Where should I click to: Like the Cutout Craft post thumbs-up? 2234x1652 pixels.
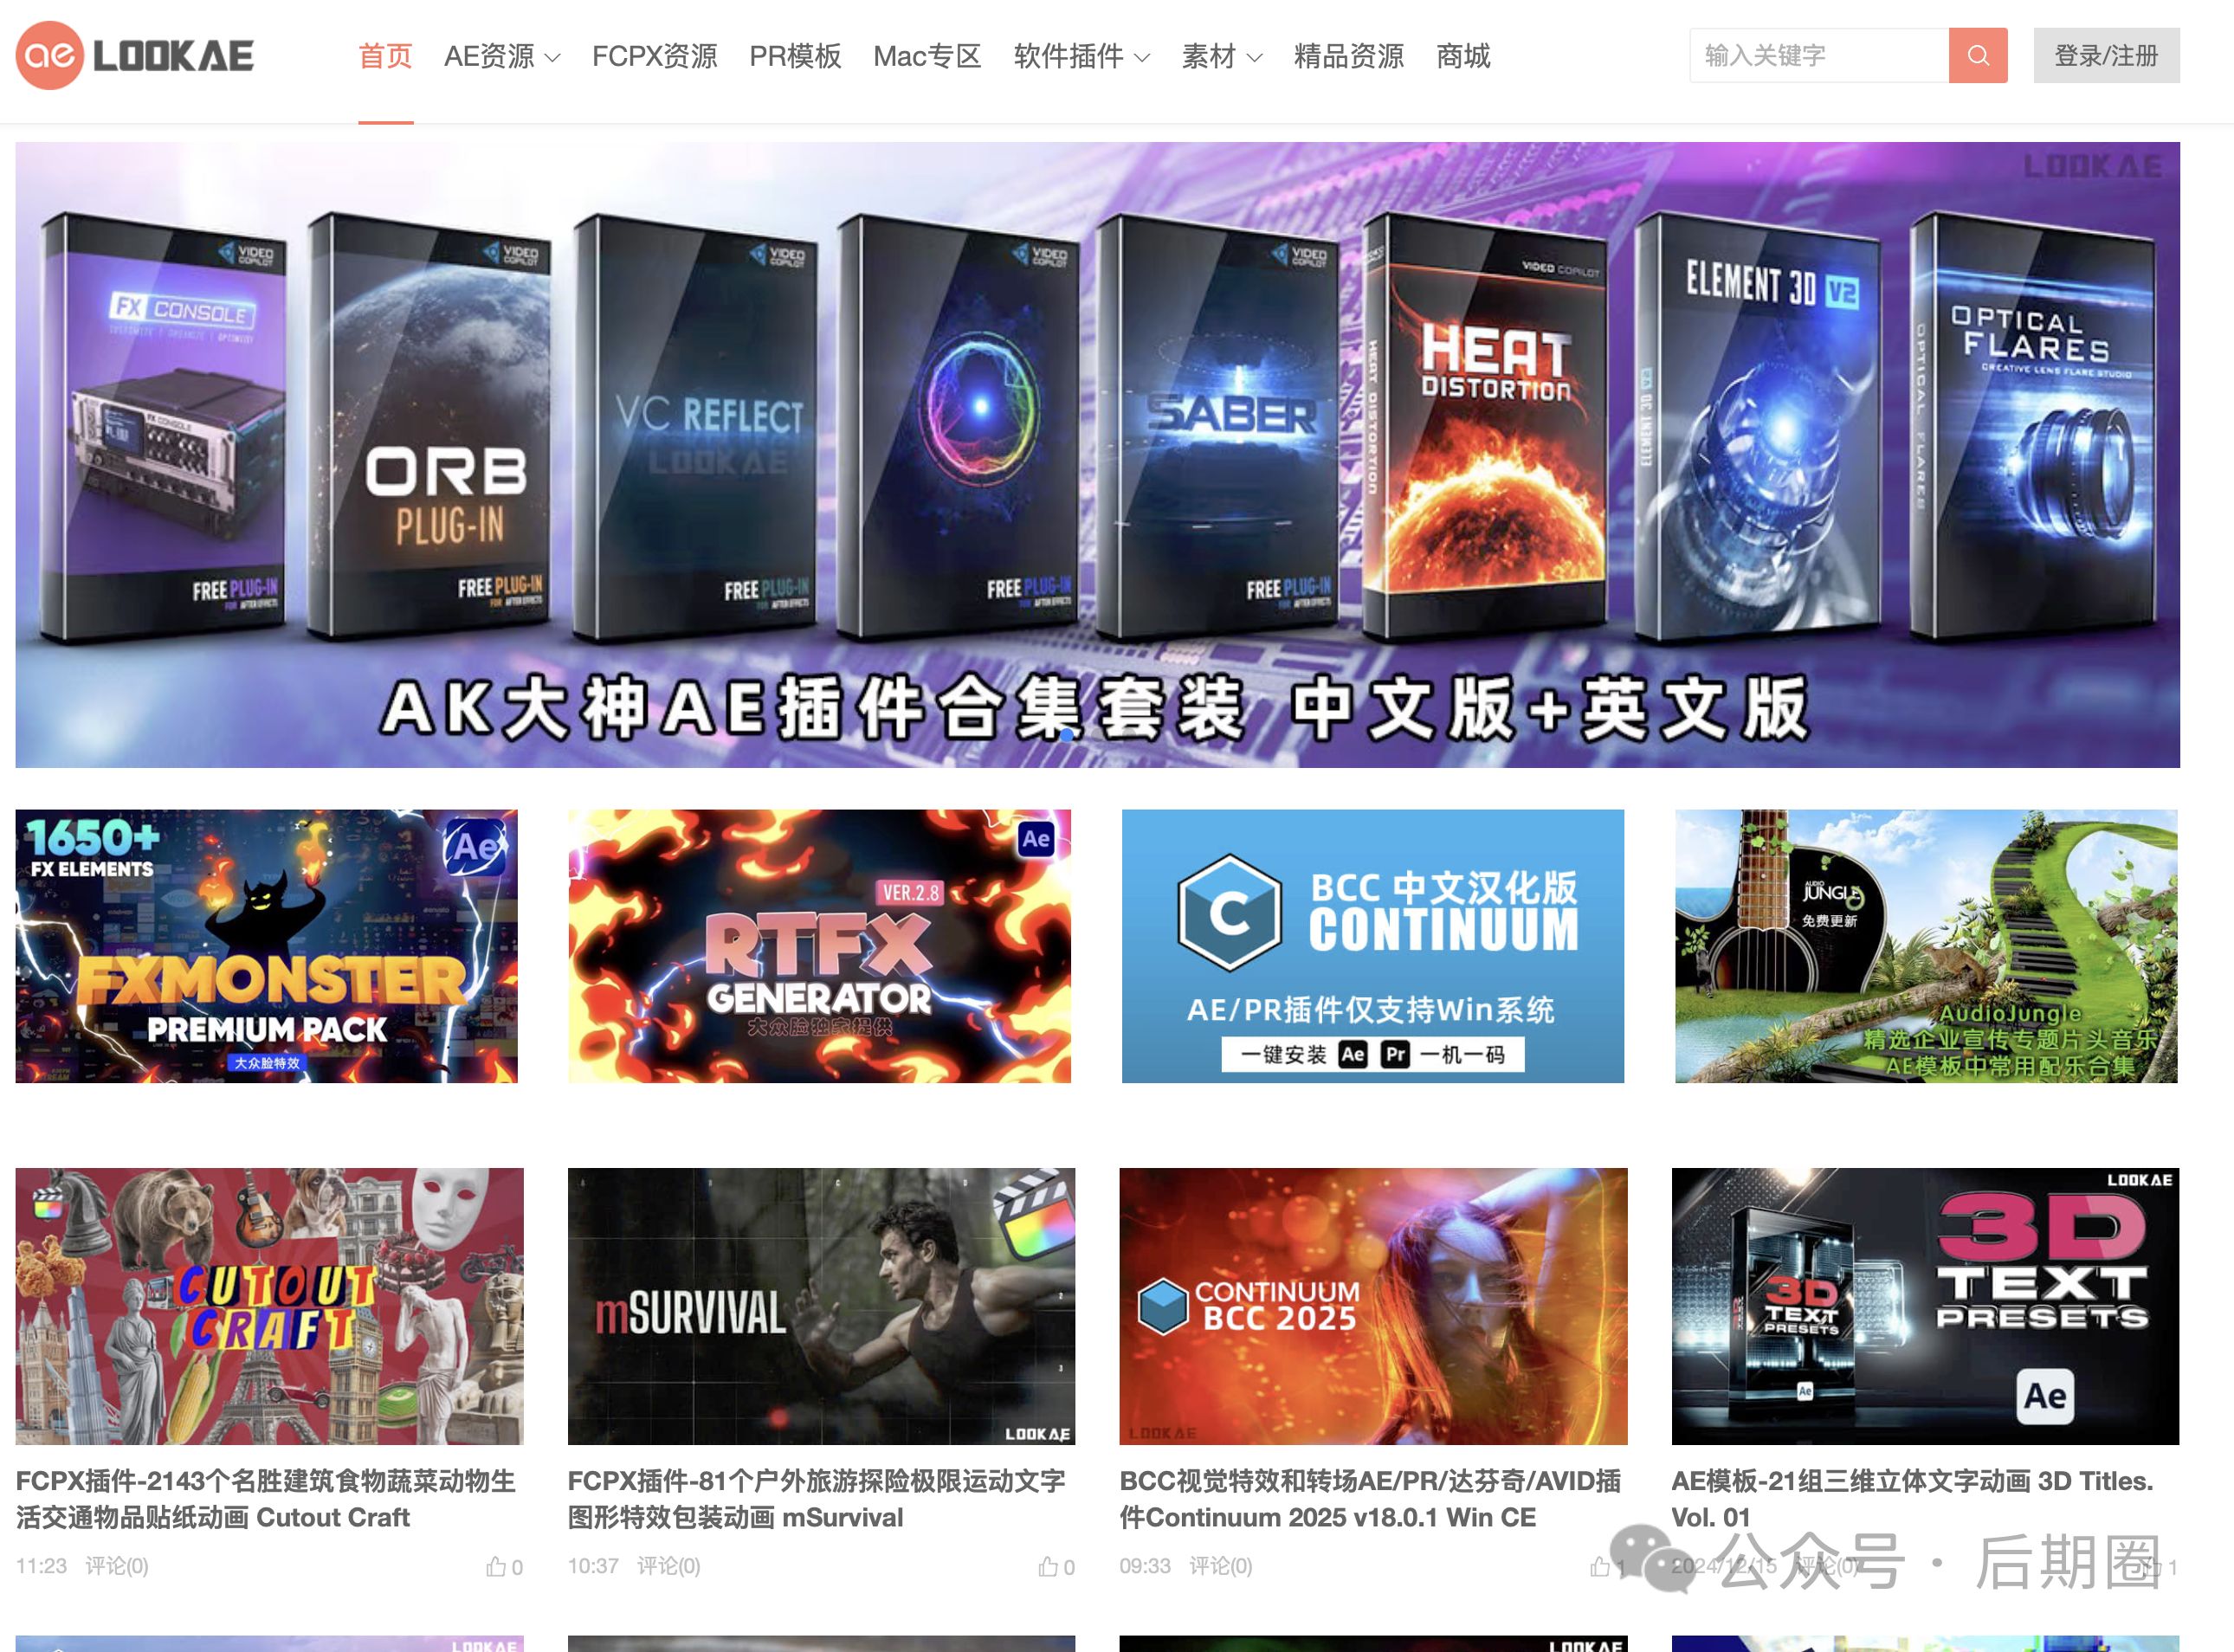[496, 1567]
